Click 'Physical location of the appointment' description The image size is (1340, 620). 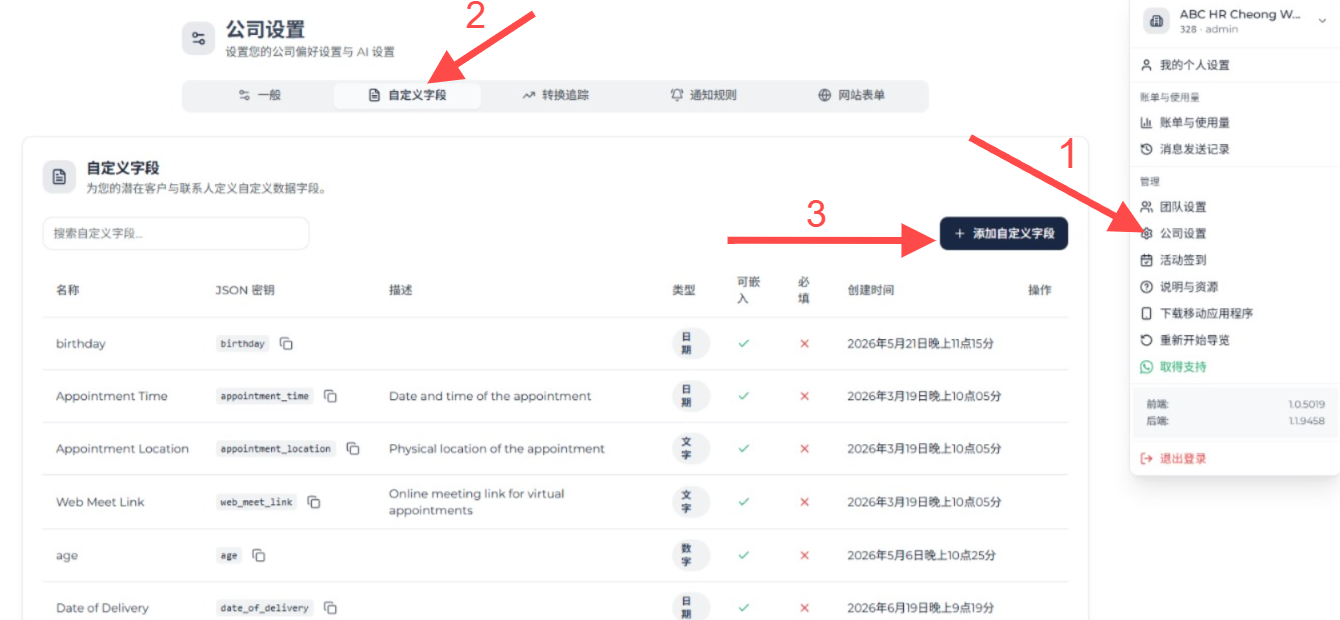pyautogui.click(x=497, y=449)
